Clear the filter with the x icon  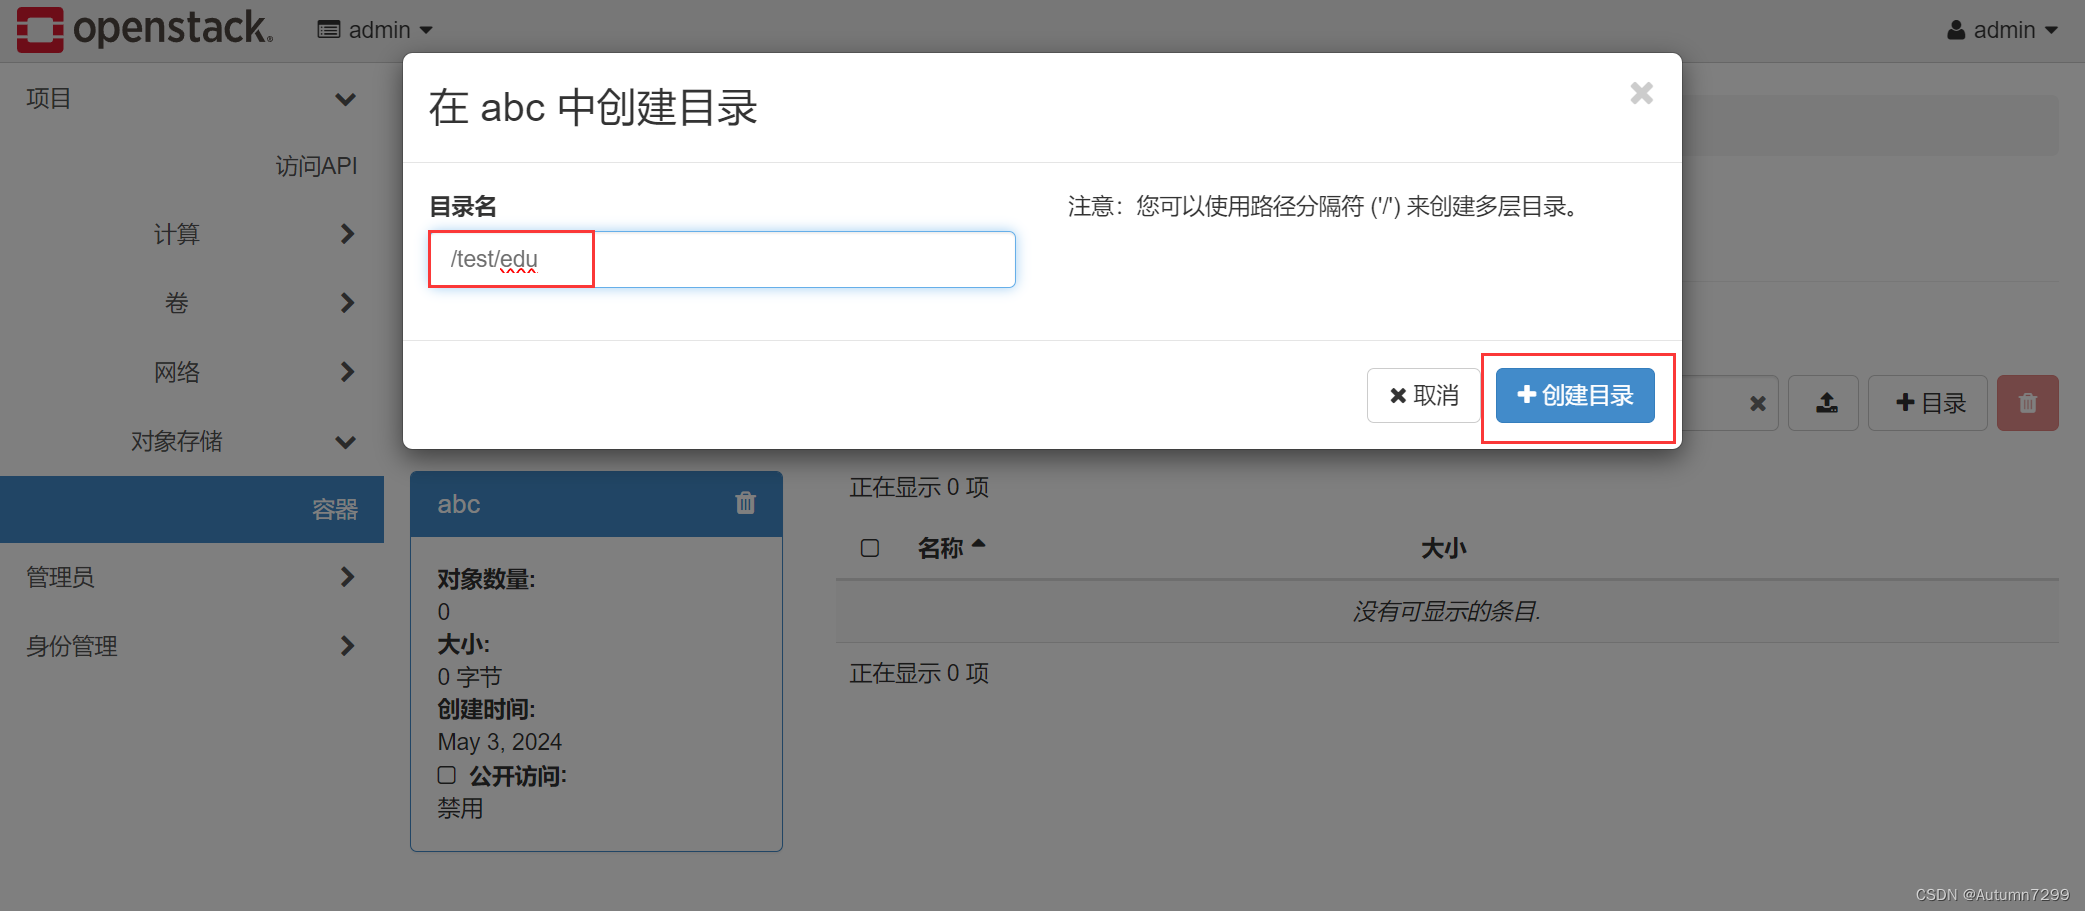pos(1757,403)
